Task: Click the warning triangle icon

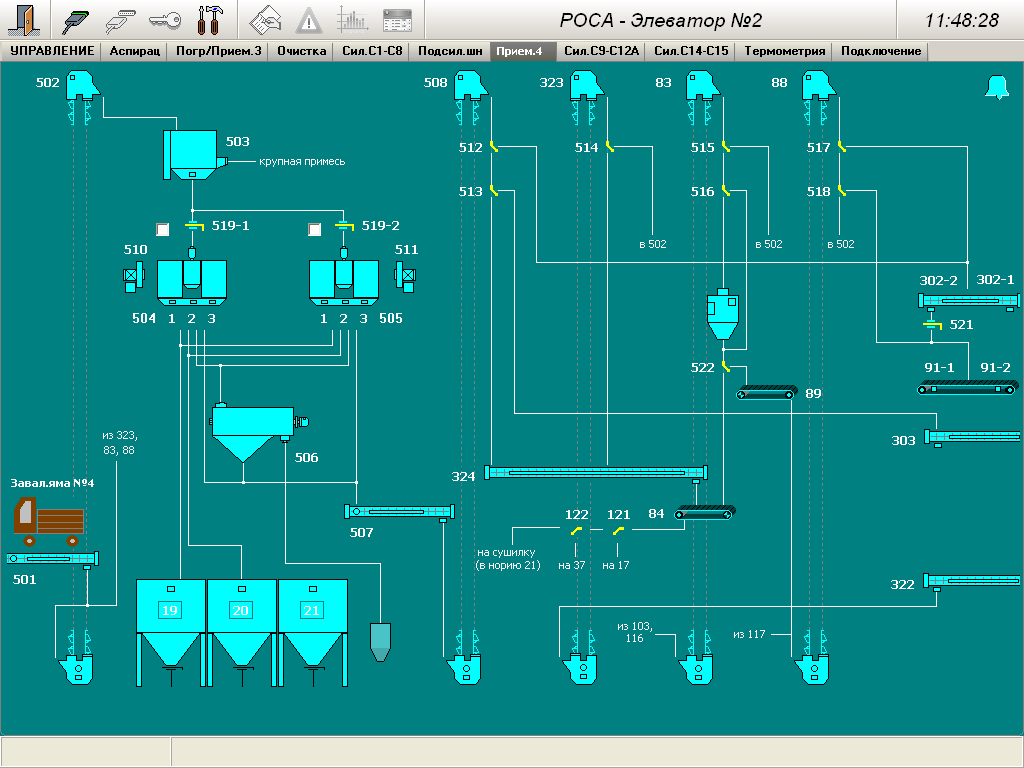Action: (310, 19)
